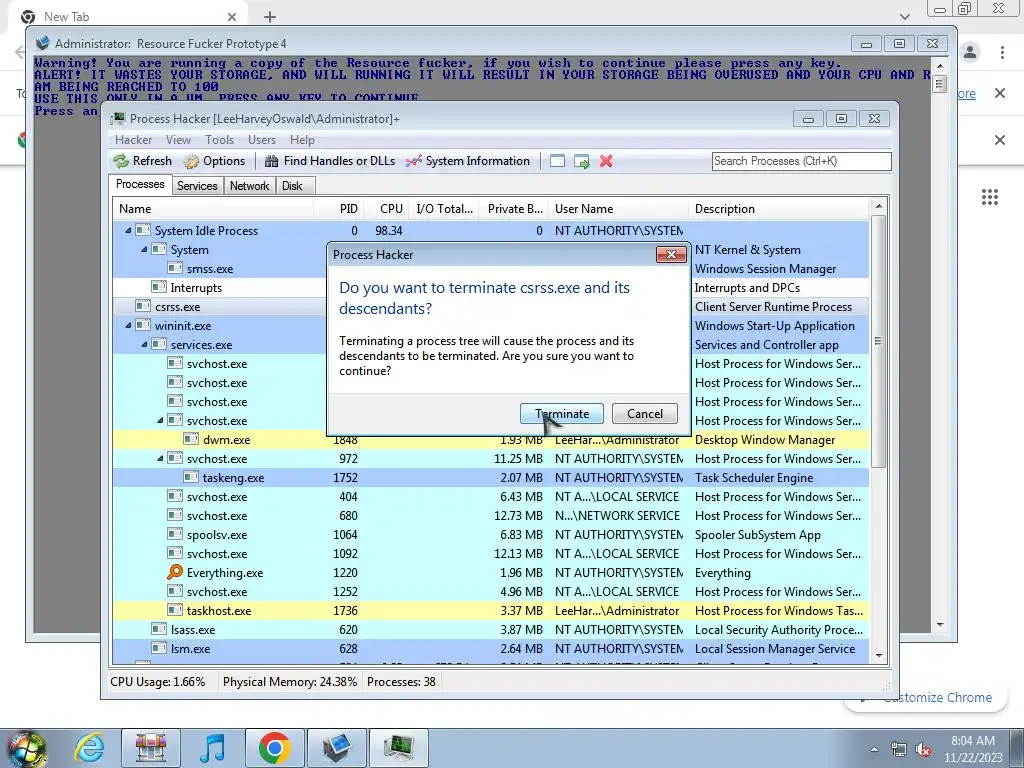
Task: Click the Everything.exe magnifier icon
Action: pos(174,572)
